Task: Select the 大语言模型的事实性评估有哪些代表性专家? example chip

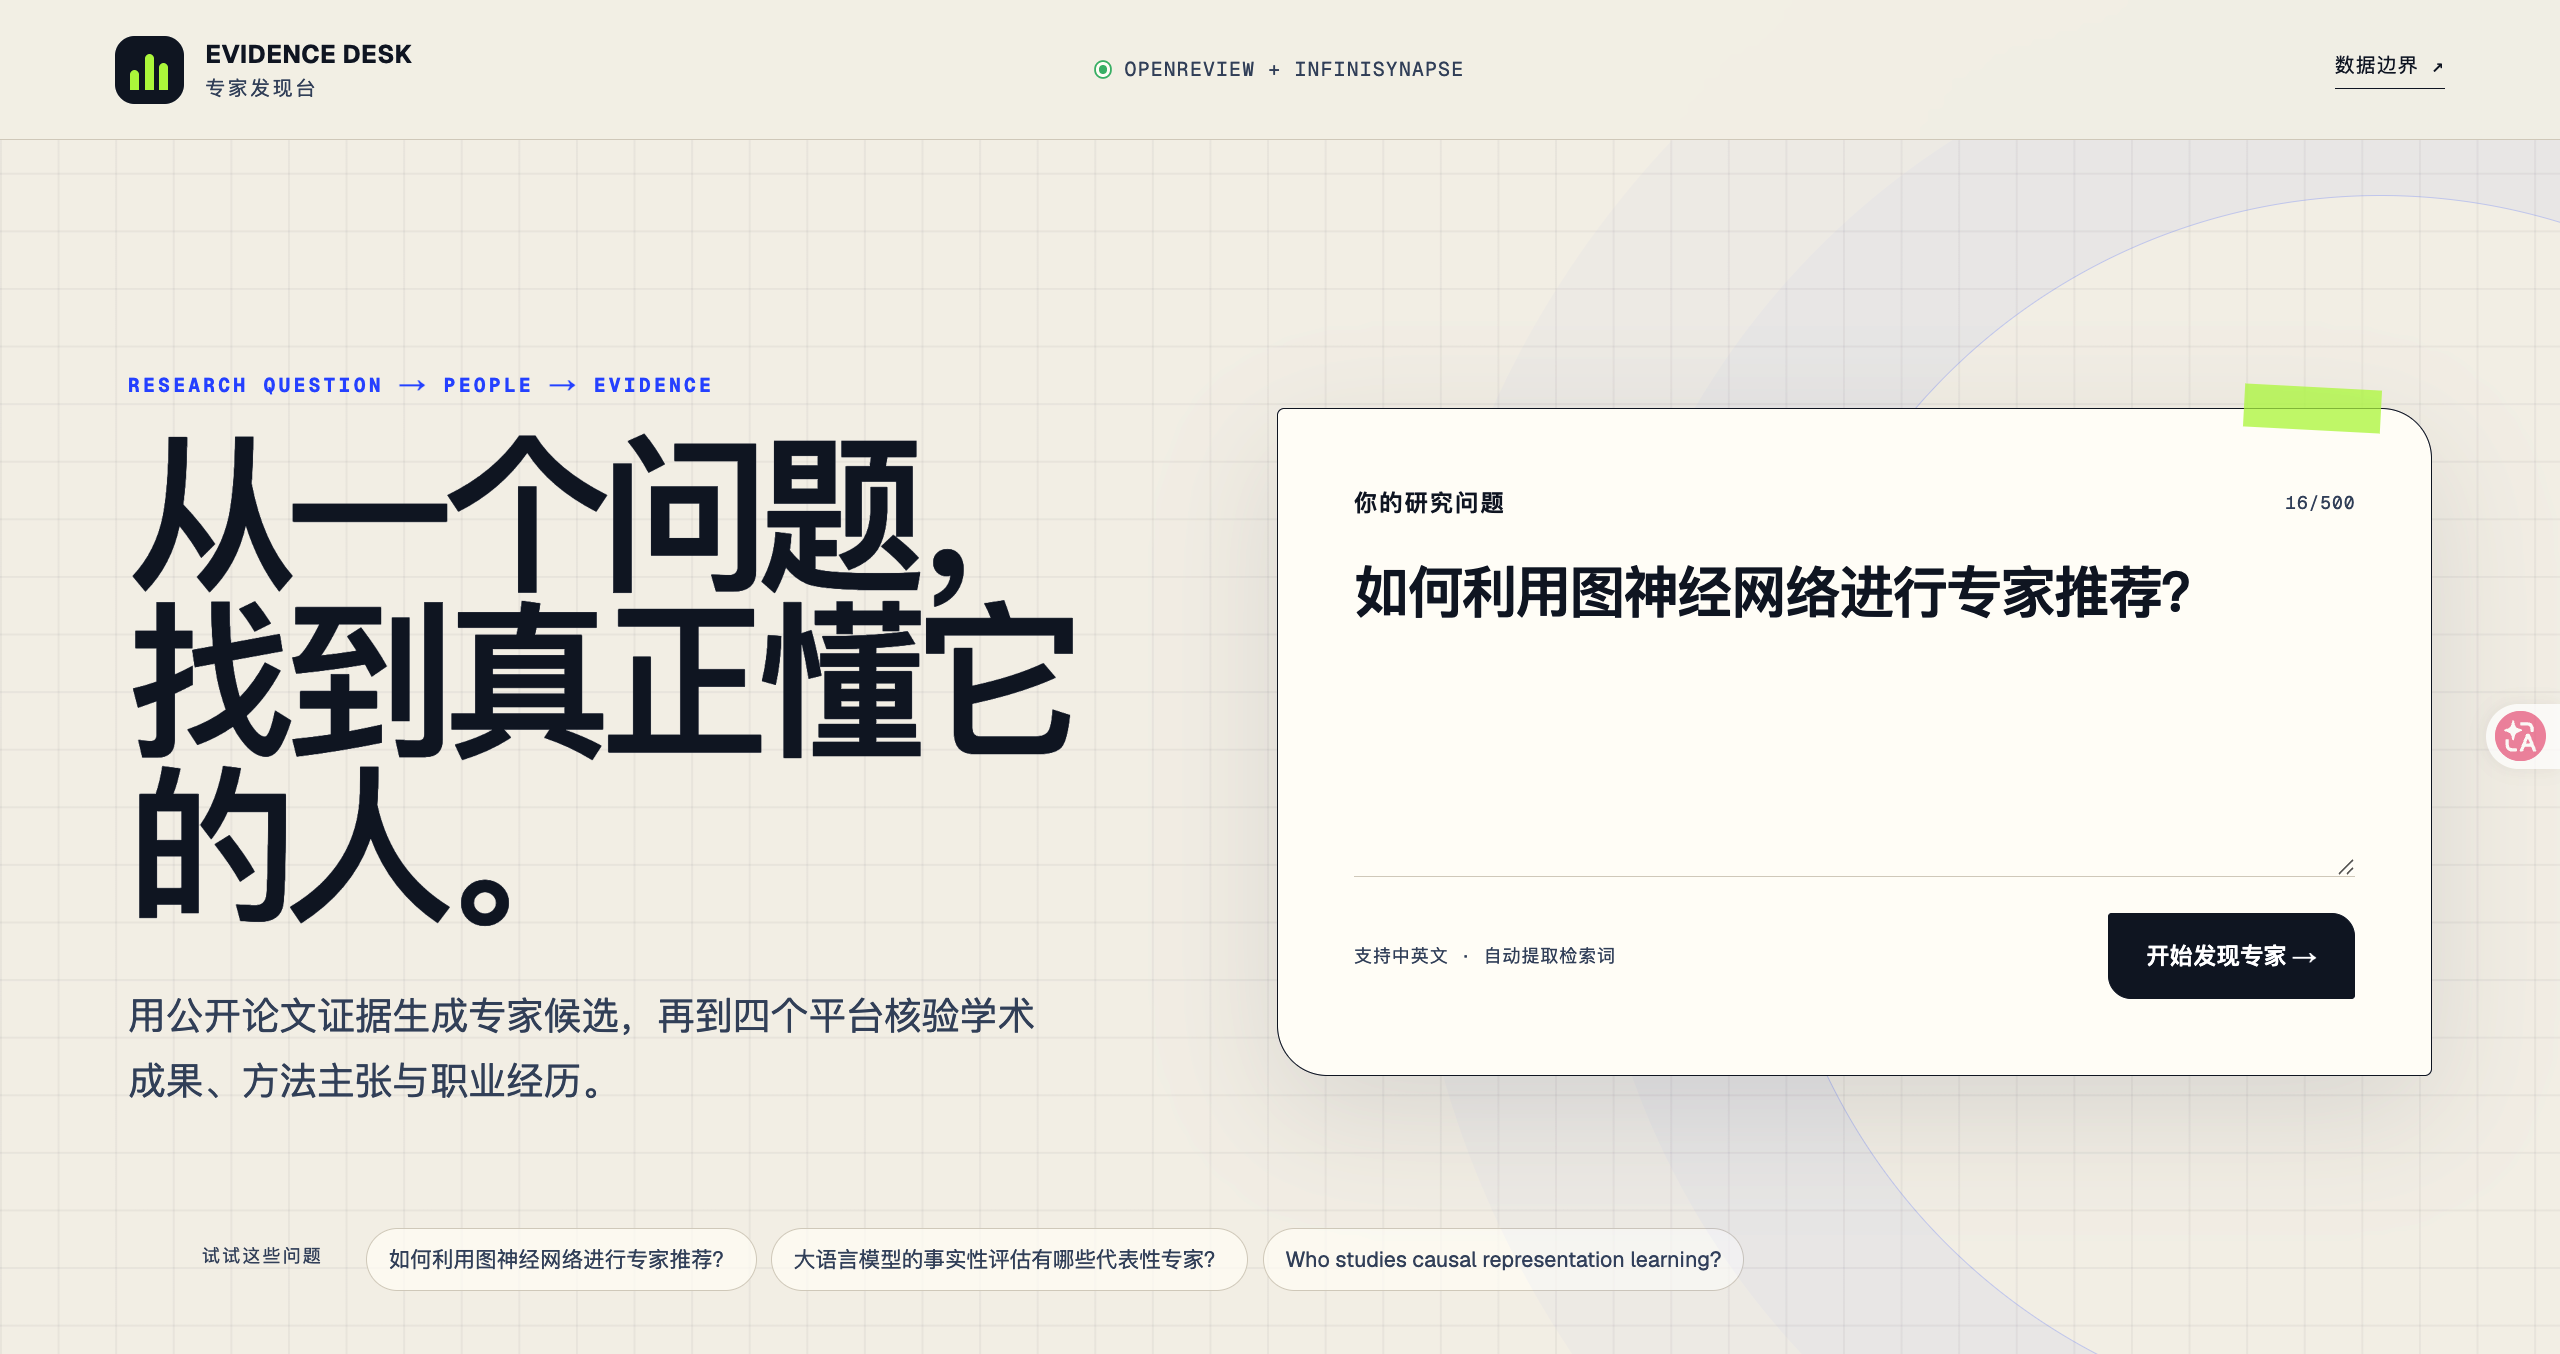Action: [x=1009, y=1259]
